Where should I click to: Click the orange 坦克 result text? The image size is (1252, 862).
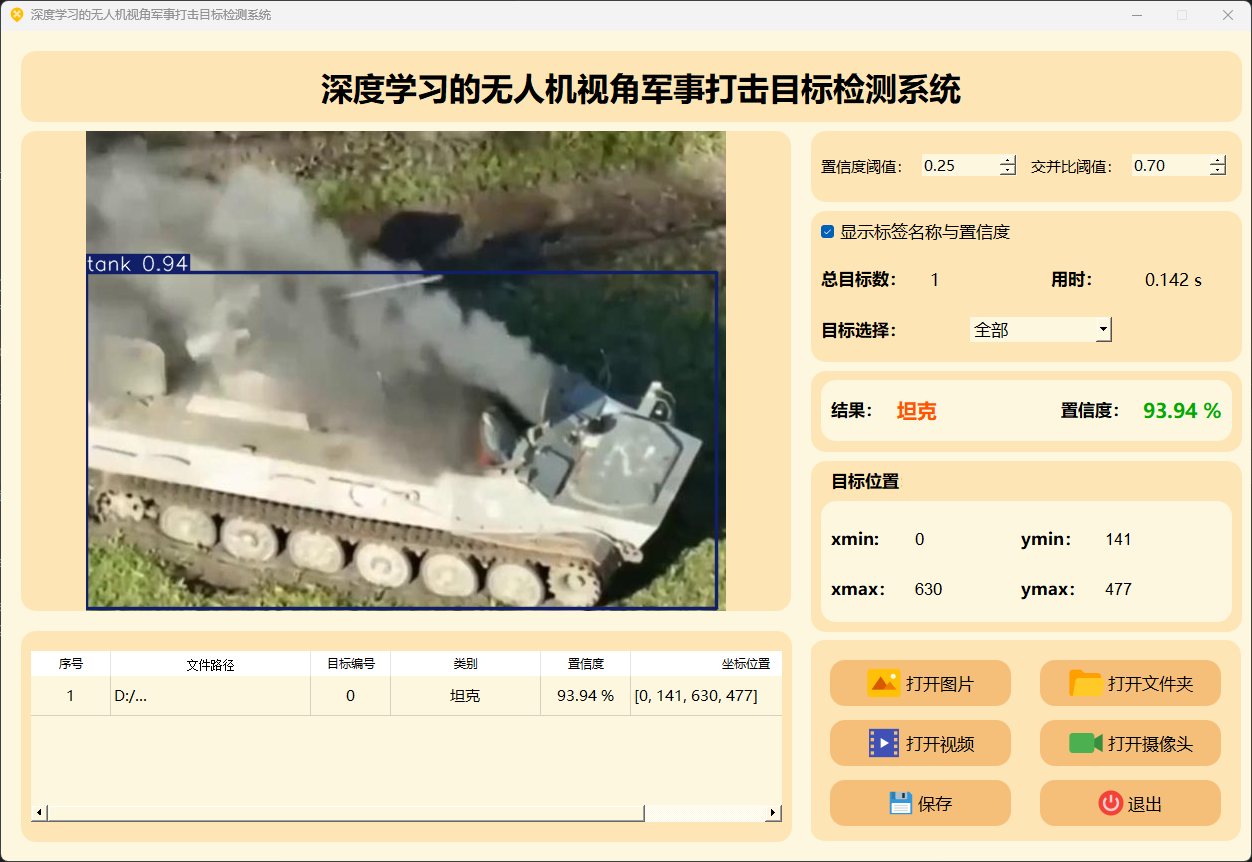pos(916,411)
